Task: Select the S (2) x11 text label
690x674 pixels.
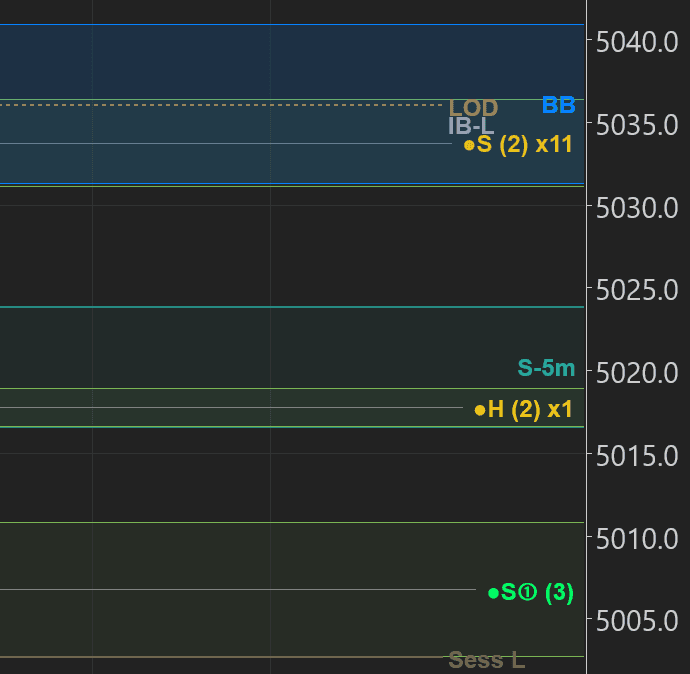Action: click(x=525, y=144)
